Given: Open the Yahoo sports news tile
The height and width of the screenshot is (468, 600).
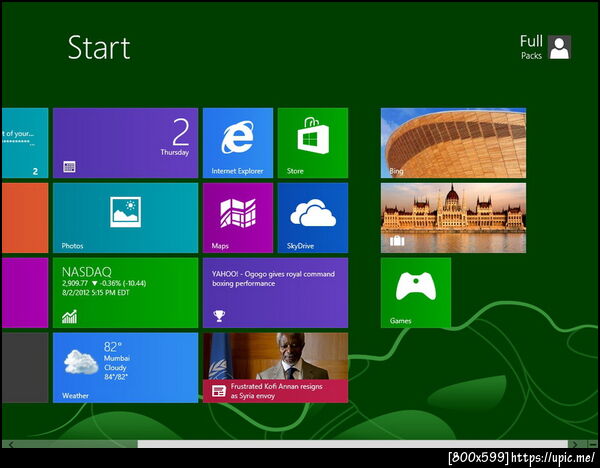Looking at the screenshot, I should (275, 293).
